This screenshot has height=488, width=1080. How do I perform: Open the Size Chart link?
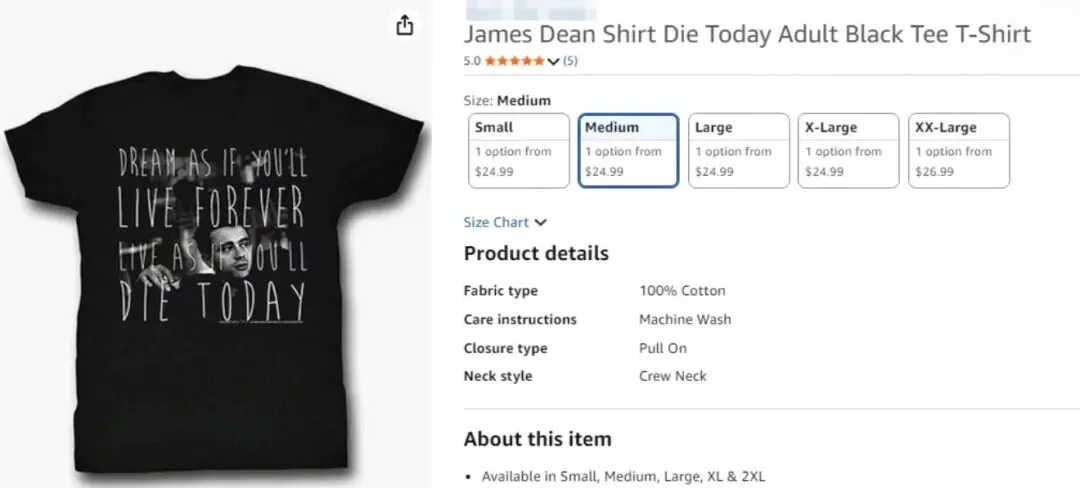click(x=496, y=222)
